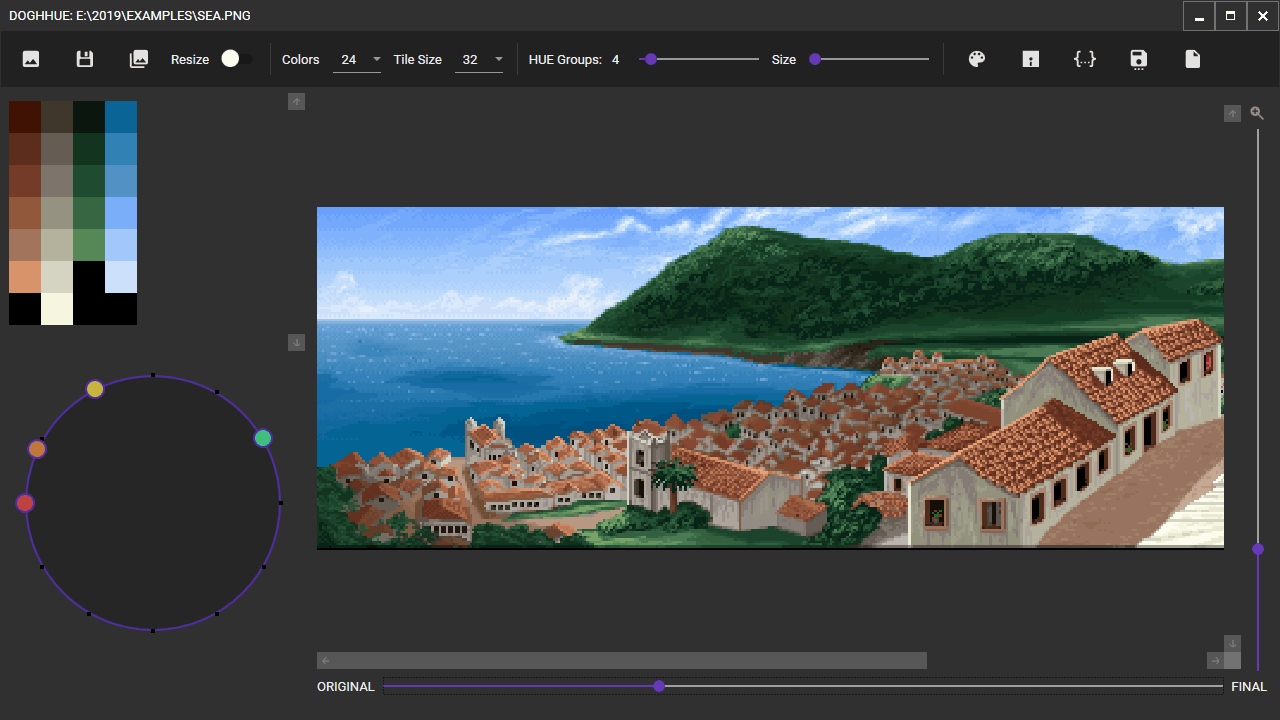Select the orange handle on hue wheel
Viewport: 1280px width, 720px height.
coord(37,449)
